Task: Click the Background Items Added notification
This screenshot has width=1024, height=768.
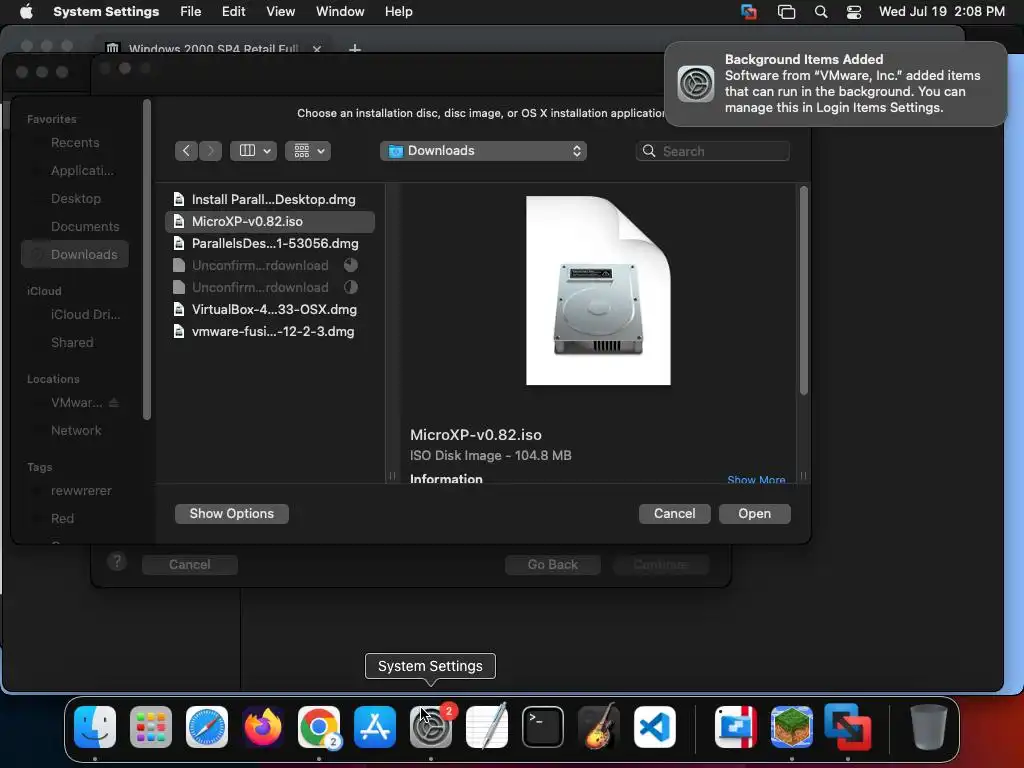Action: point(835,84)
